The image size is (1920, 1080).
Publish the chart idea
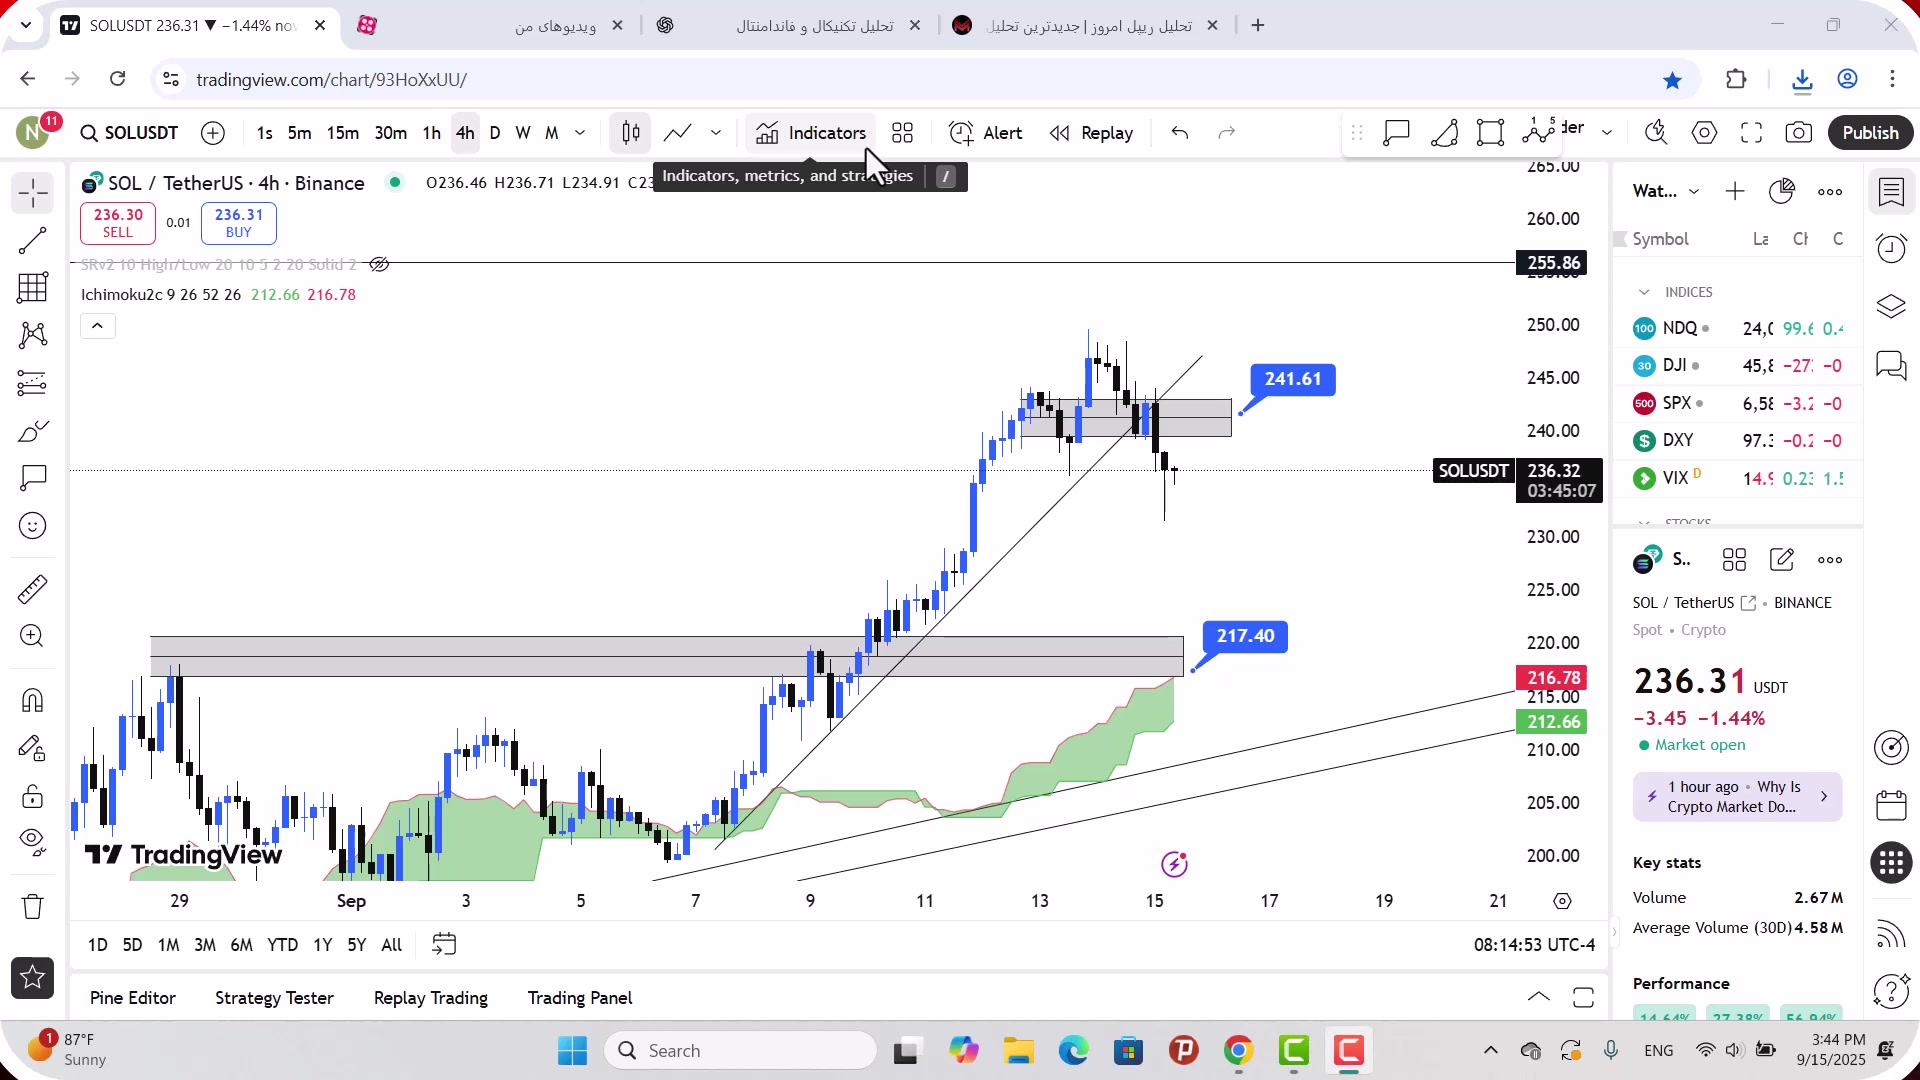[1870, 133]
